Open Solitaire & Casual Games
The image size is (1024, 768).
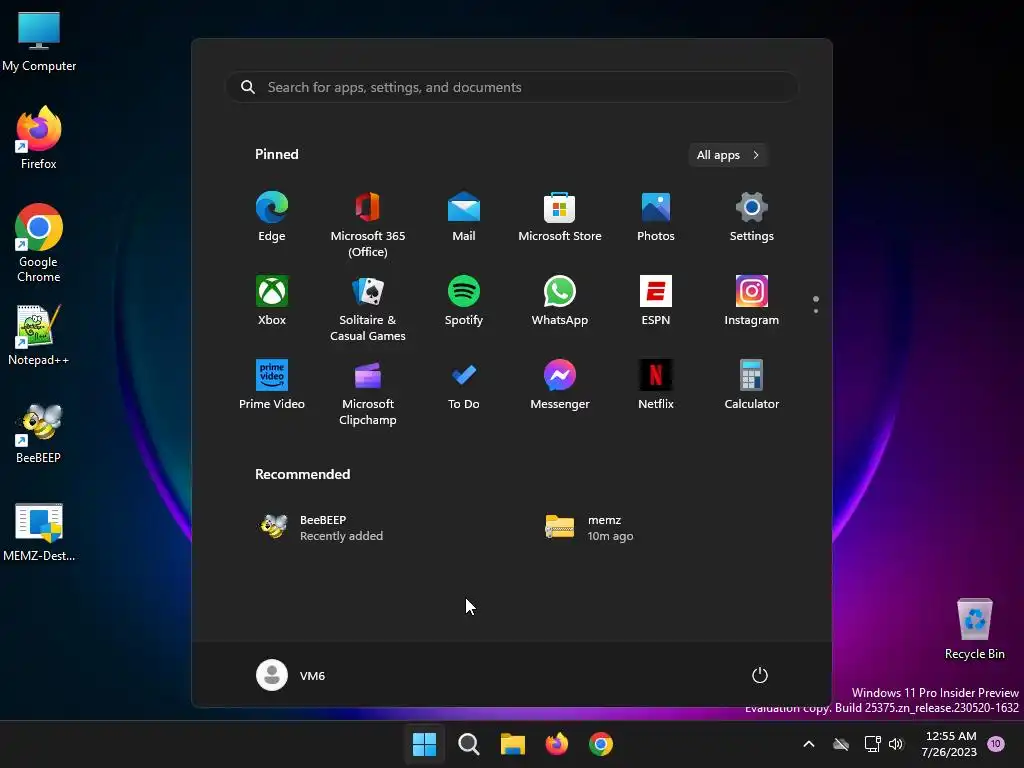pyautogui.click(x=368, y=308)
